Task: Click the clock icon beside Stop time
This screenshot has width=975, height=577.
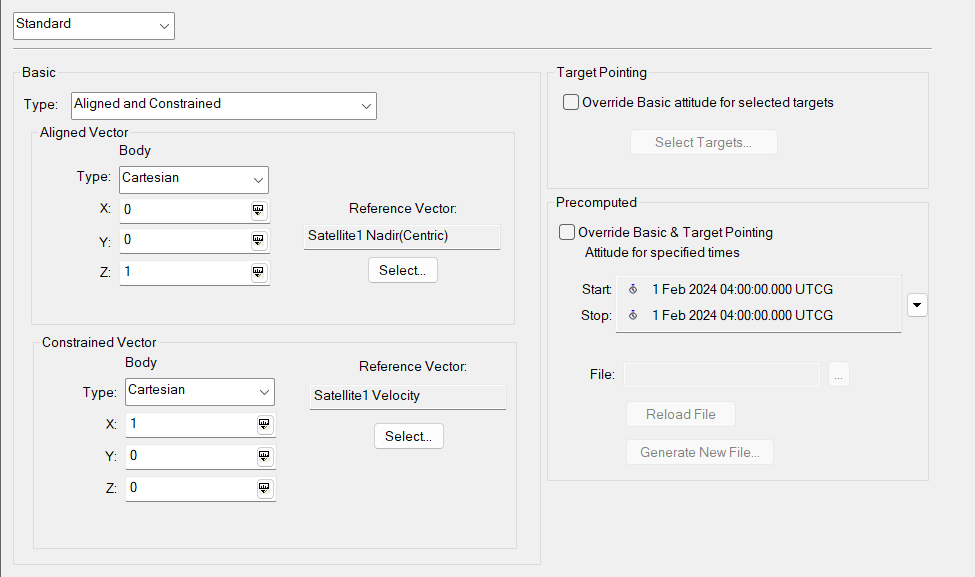Action: [x=632, y=315]
